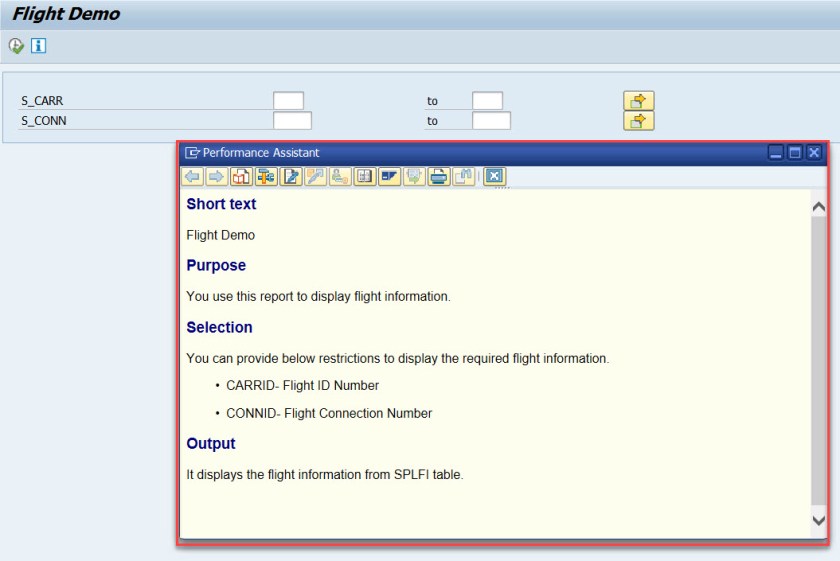
Task: Click the scroll down arrow in help panel
Action: pyautogui.click(x=819, y=521)
